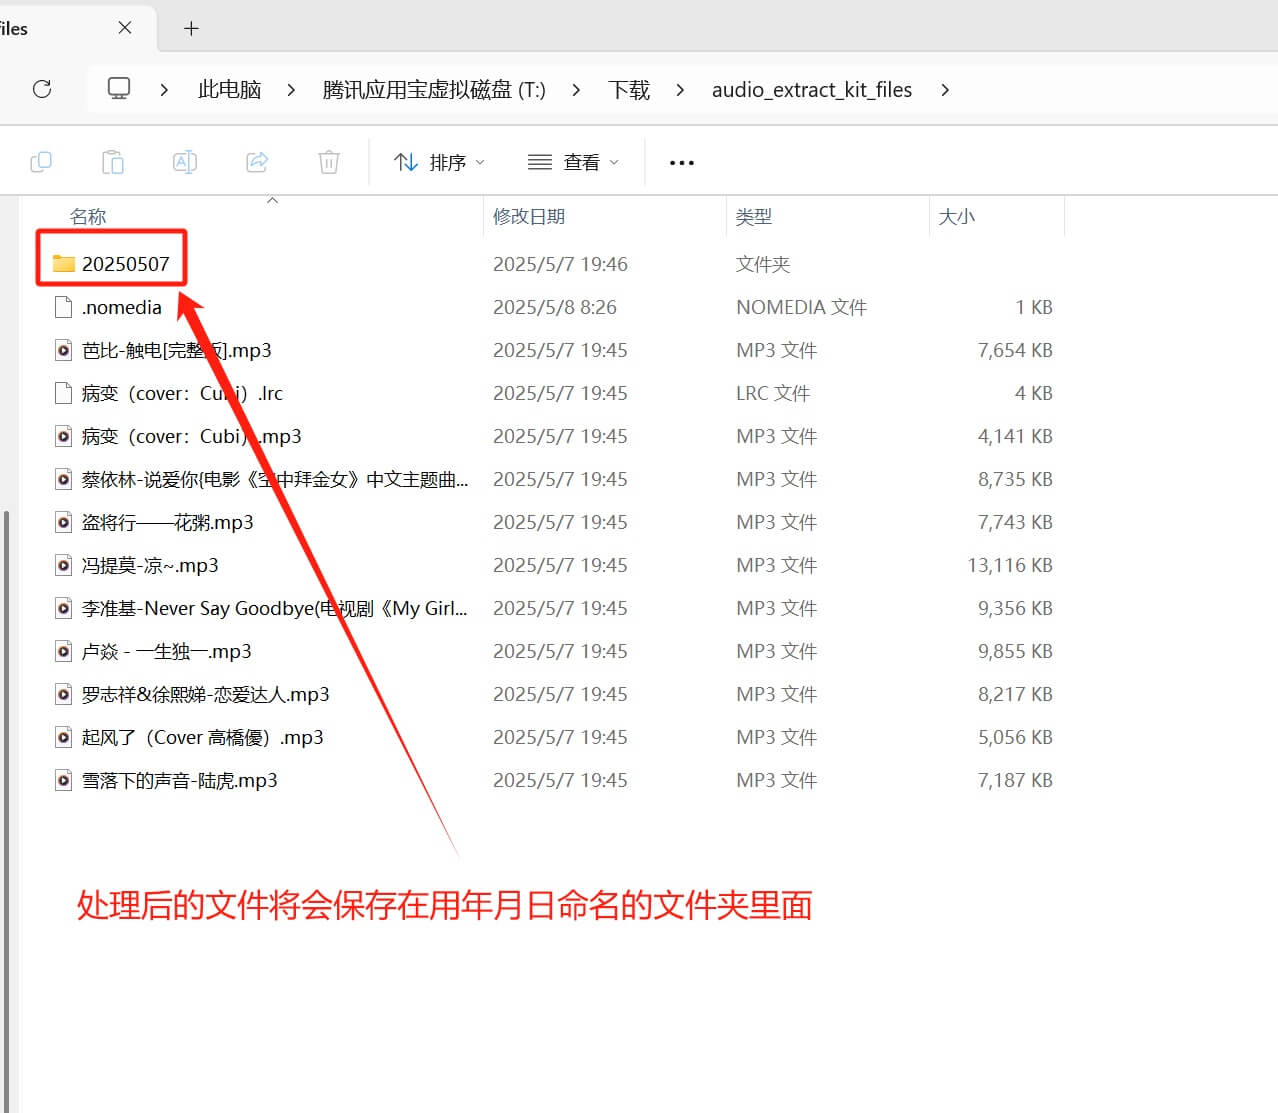Go to 腾讯应用宝虚拟磁盘 (T:) breadcrumb
This screenshot has height=1113, width=1278.
click(434, 90)
